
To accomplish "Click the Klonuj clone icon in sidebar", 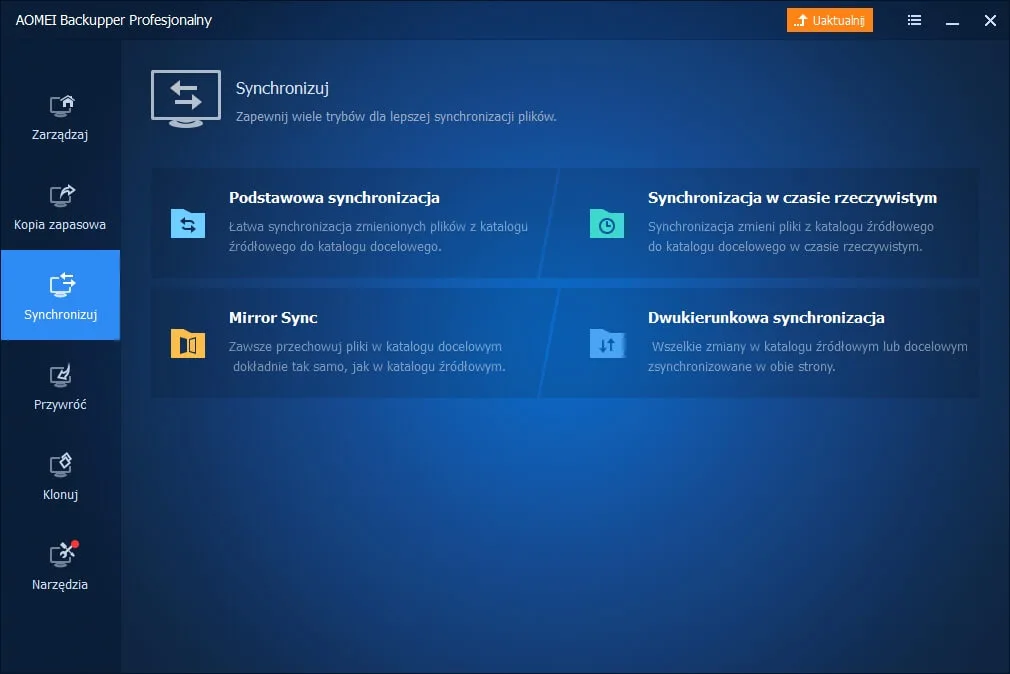I will 61,465.
